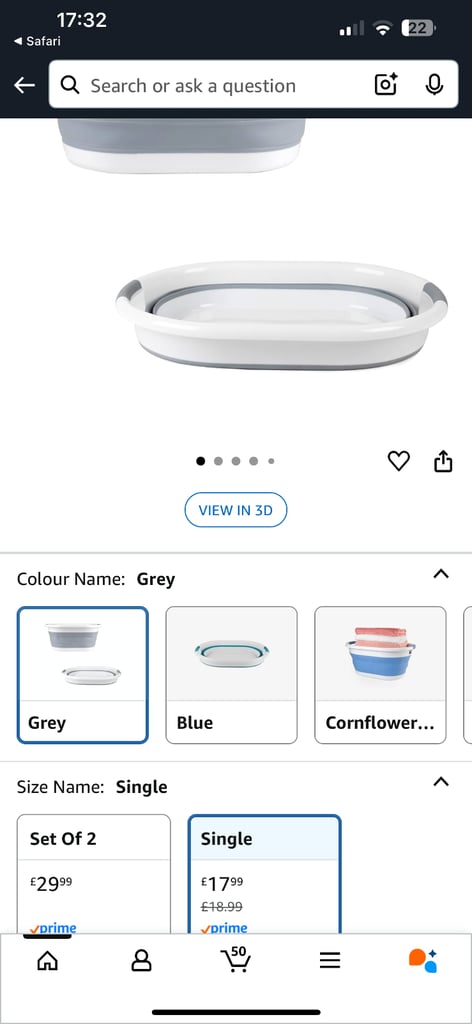Select the Grey colour option
472x1024 pixels.
[x=83, y=675]
